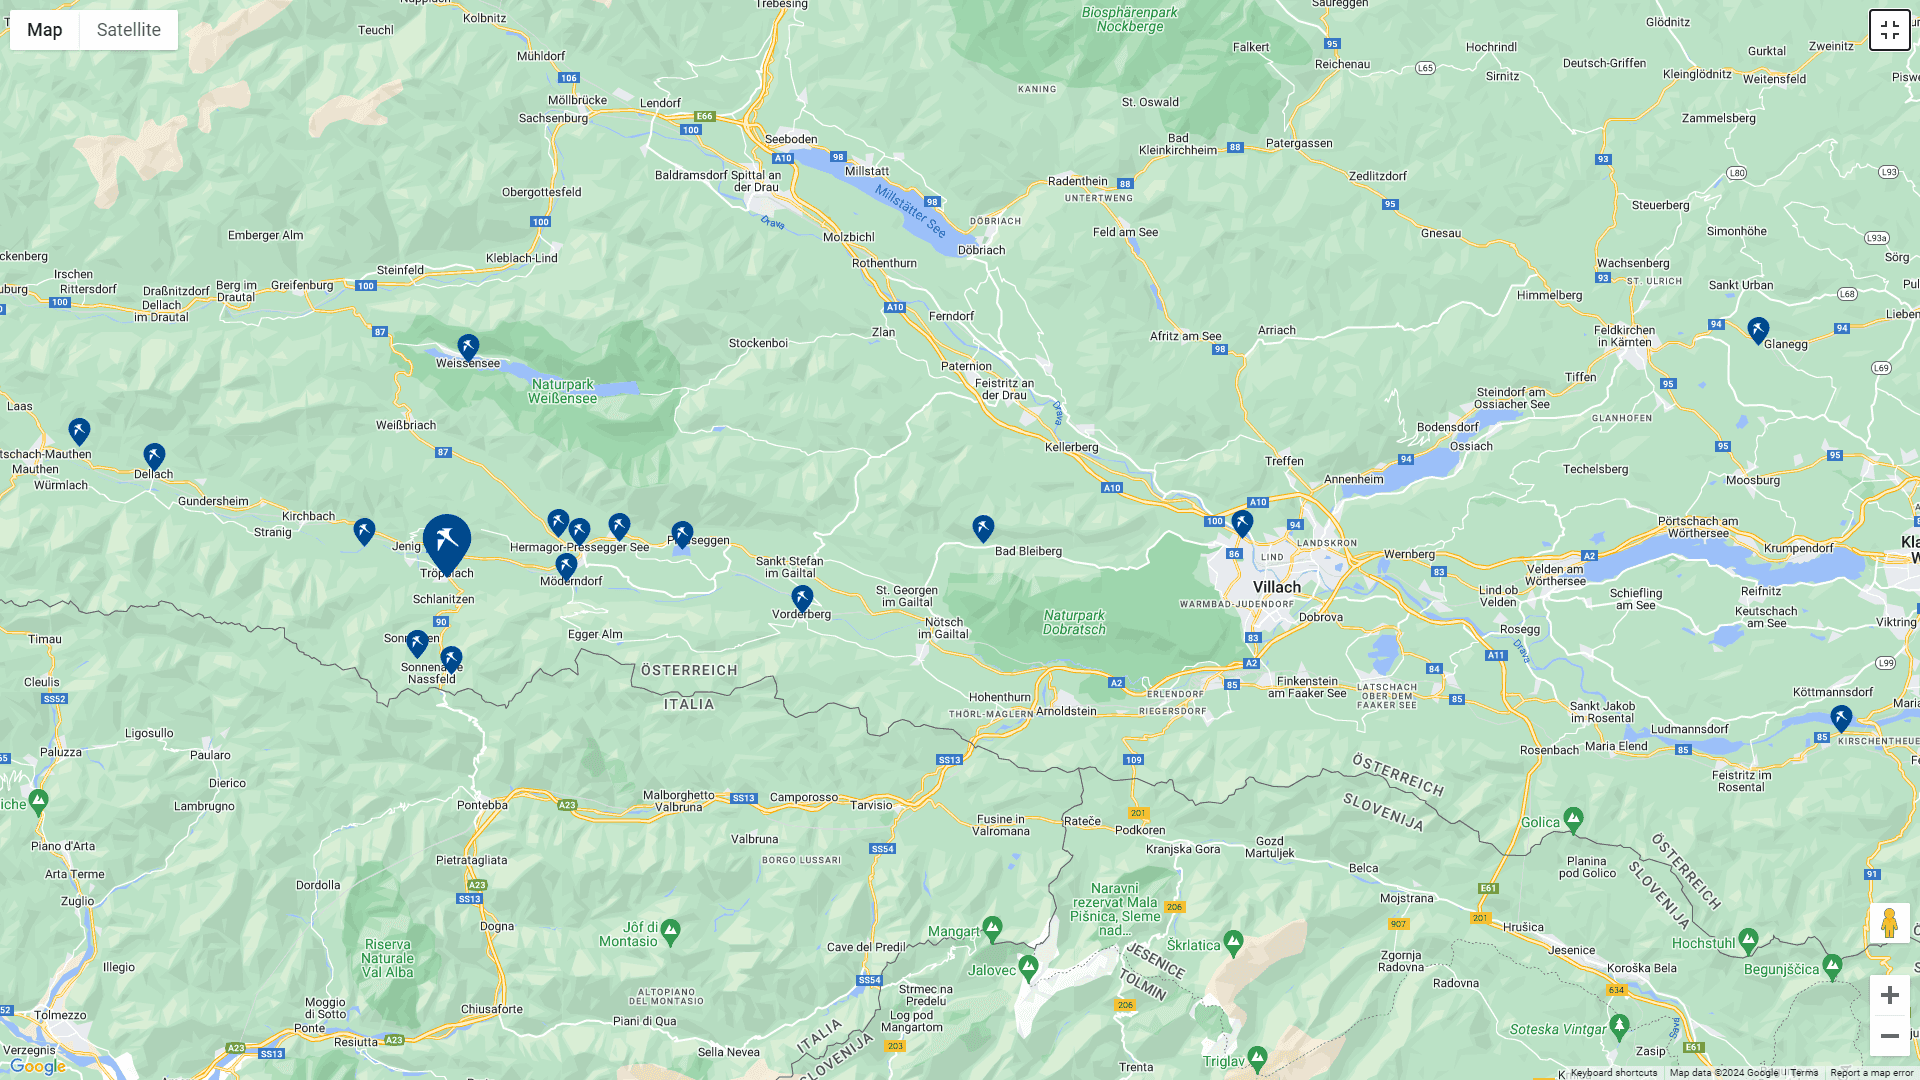Pick the Street View pegman
This screenshot has height=1080, width=1920.
pyautogui.click(x=1889, y=923)
